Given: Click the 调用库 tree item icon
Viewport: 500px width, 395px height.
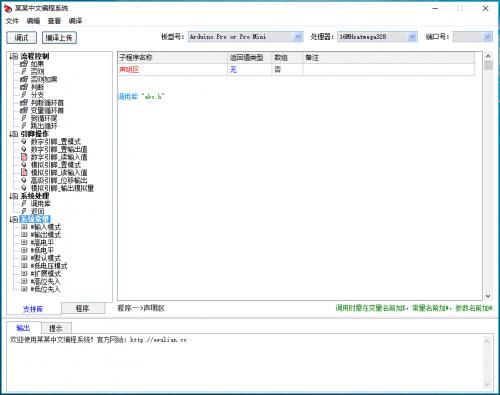Looking at the screenshot, I should click(24, 203).
